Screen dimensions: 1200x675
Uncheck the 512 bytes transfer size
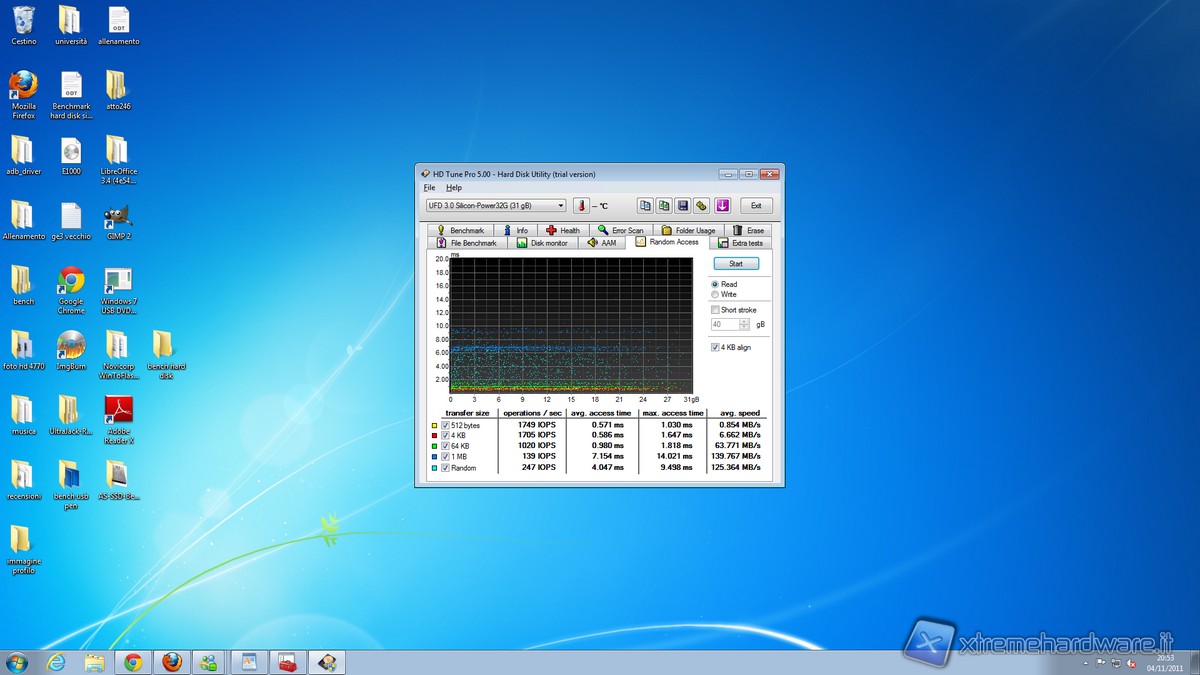coord(445,426)
